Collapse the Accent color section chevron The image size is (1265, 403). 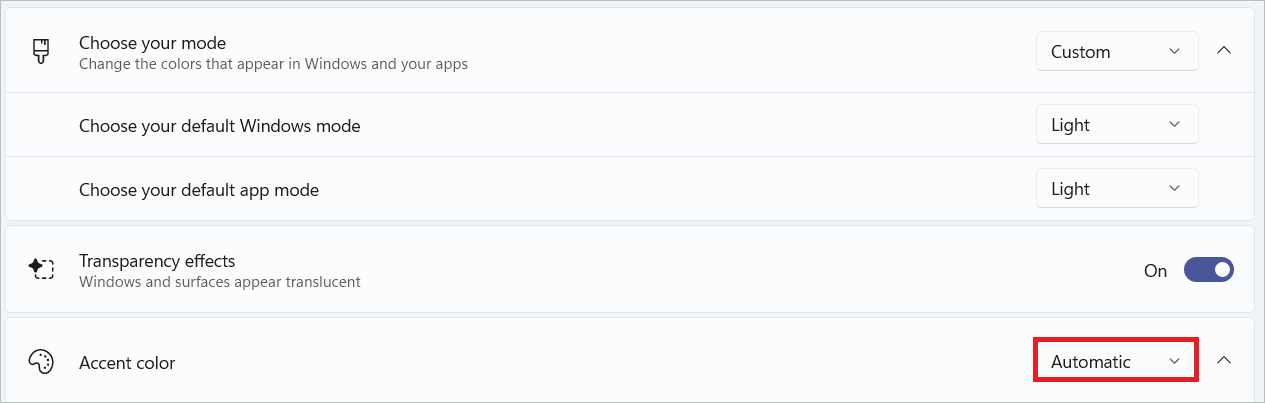[x=1223, y=361]
